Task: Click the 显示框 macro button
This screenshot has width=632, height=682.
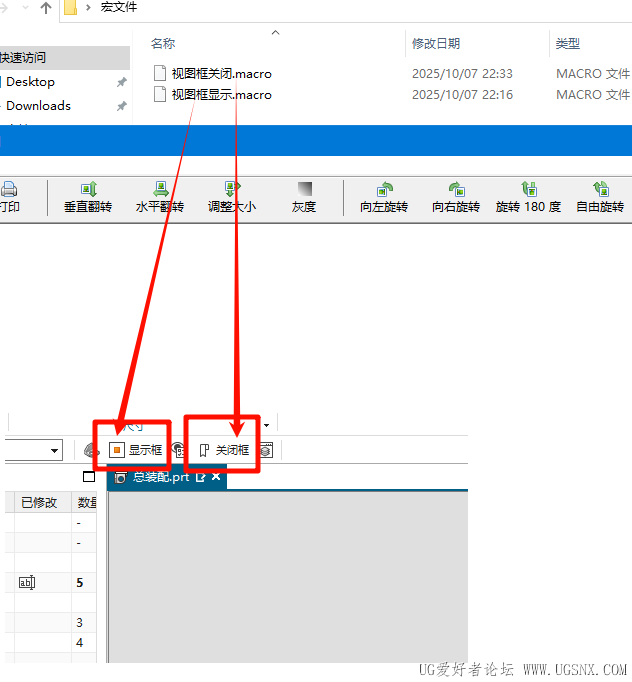Action: click(x=136, y=450)
